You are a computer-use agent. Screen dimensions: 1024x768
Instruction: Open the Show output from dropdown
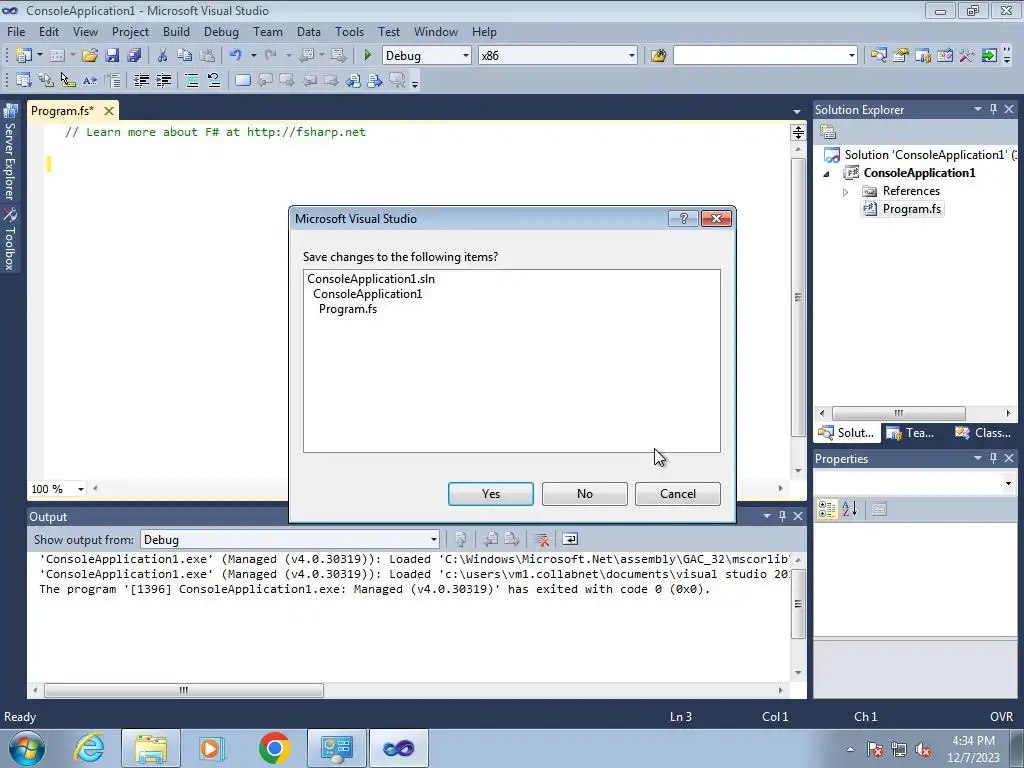pos(434,539)
